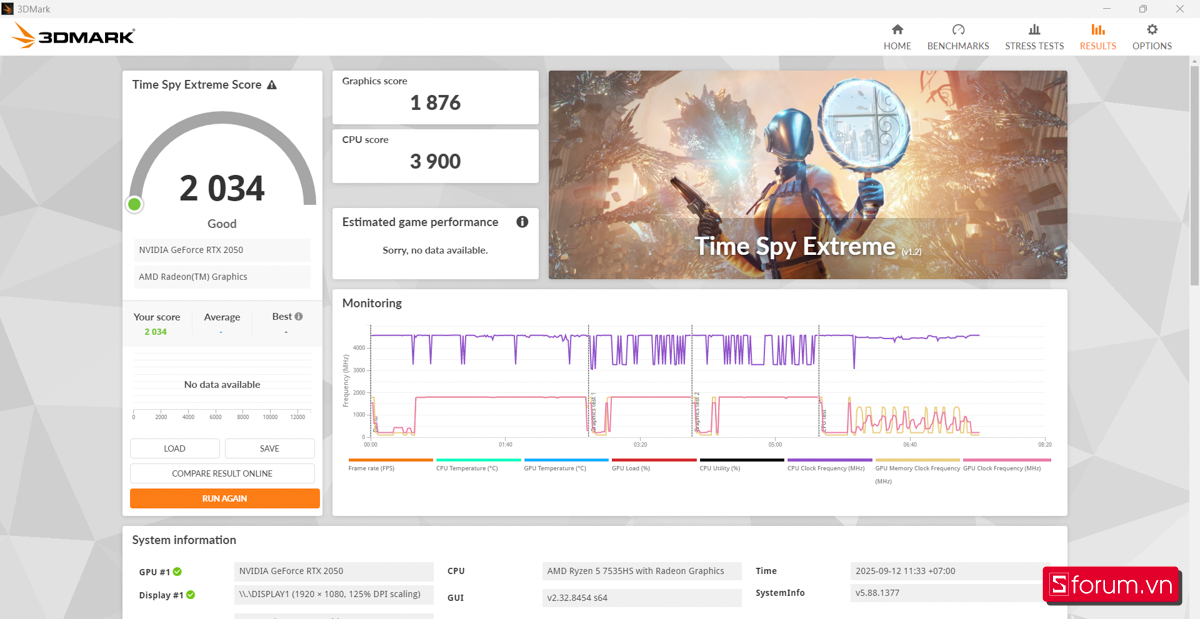Viewport: 1200px width, 619px height.
Task: Click the LOAD button
Action: pyautogui.click(x=175, y=448)
